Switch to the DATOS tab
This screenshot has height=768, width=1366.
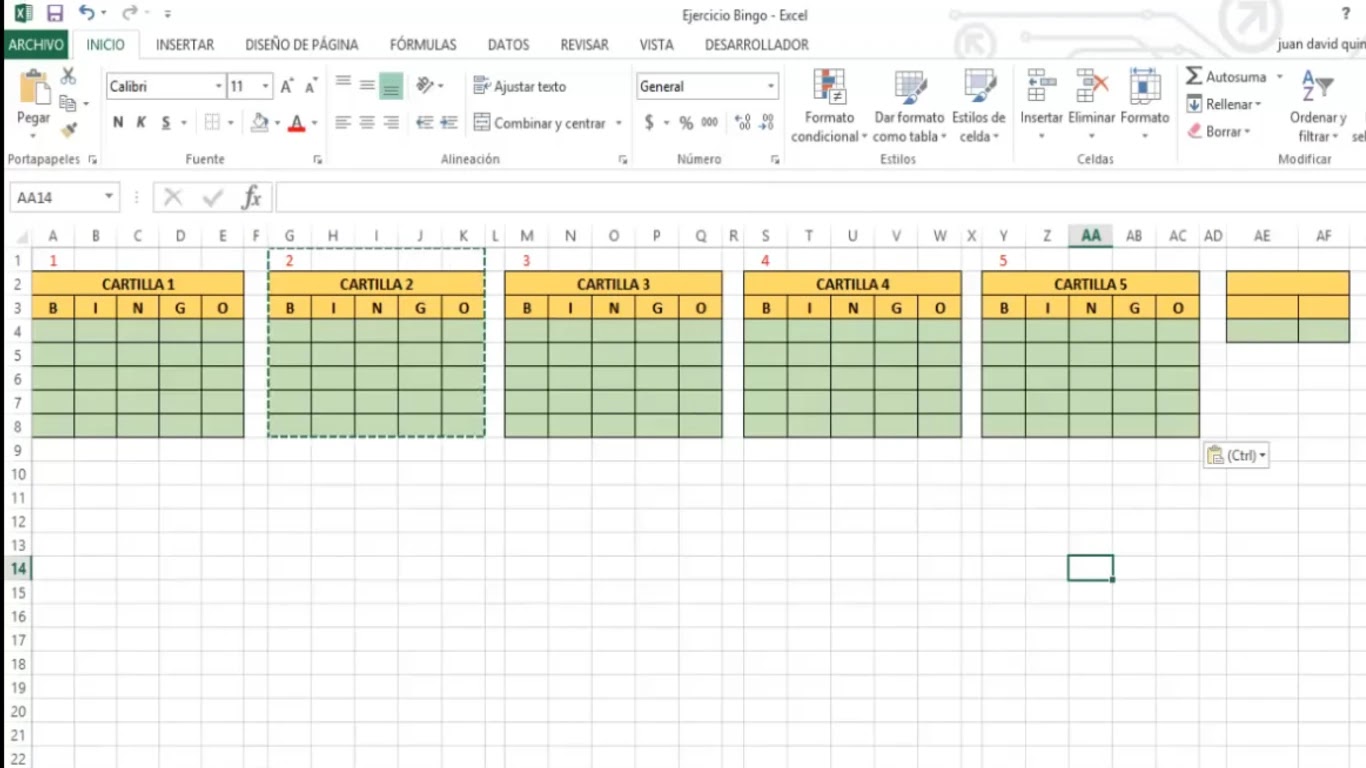coord(509,45)
